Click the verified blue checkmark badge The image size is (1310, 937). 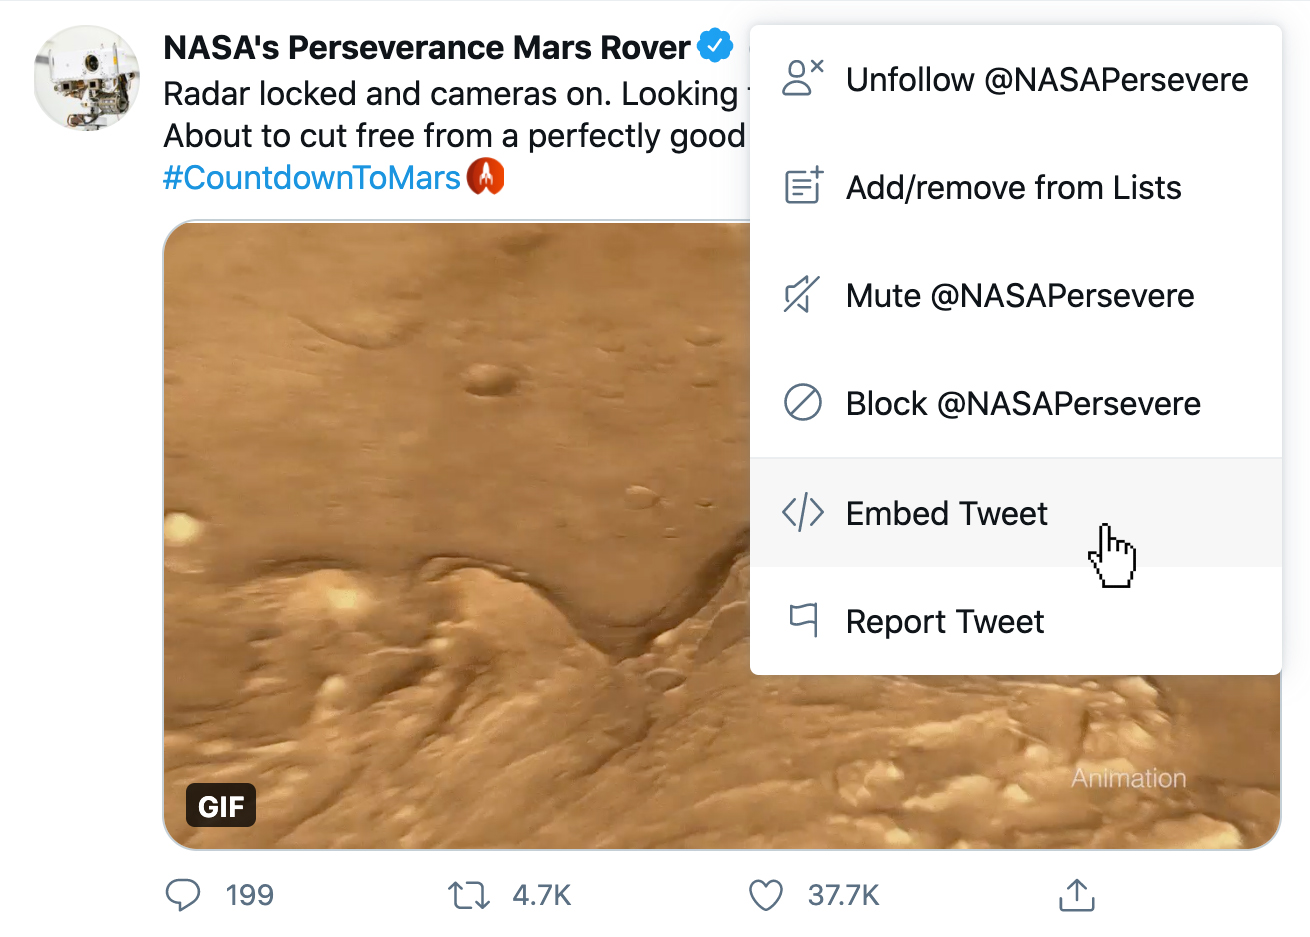click(714, 45)
